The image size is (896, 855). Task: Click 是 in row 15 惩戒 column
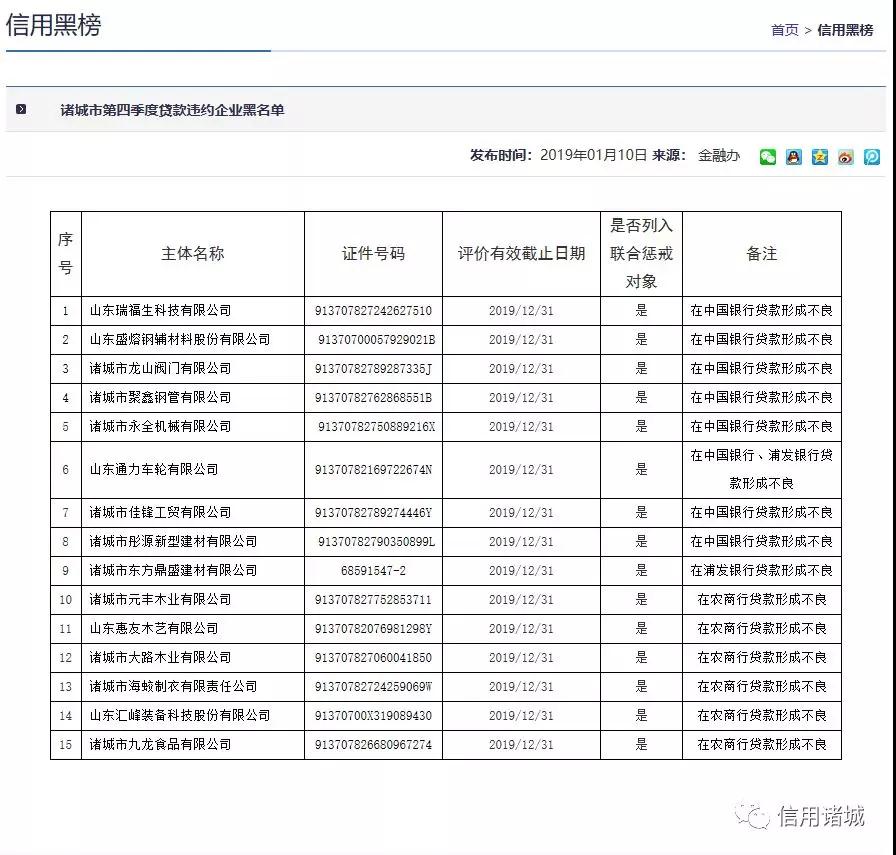643,745
